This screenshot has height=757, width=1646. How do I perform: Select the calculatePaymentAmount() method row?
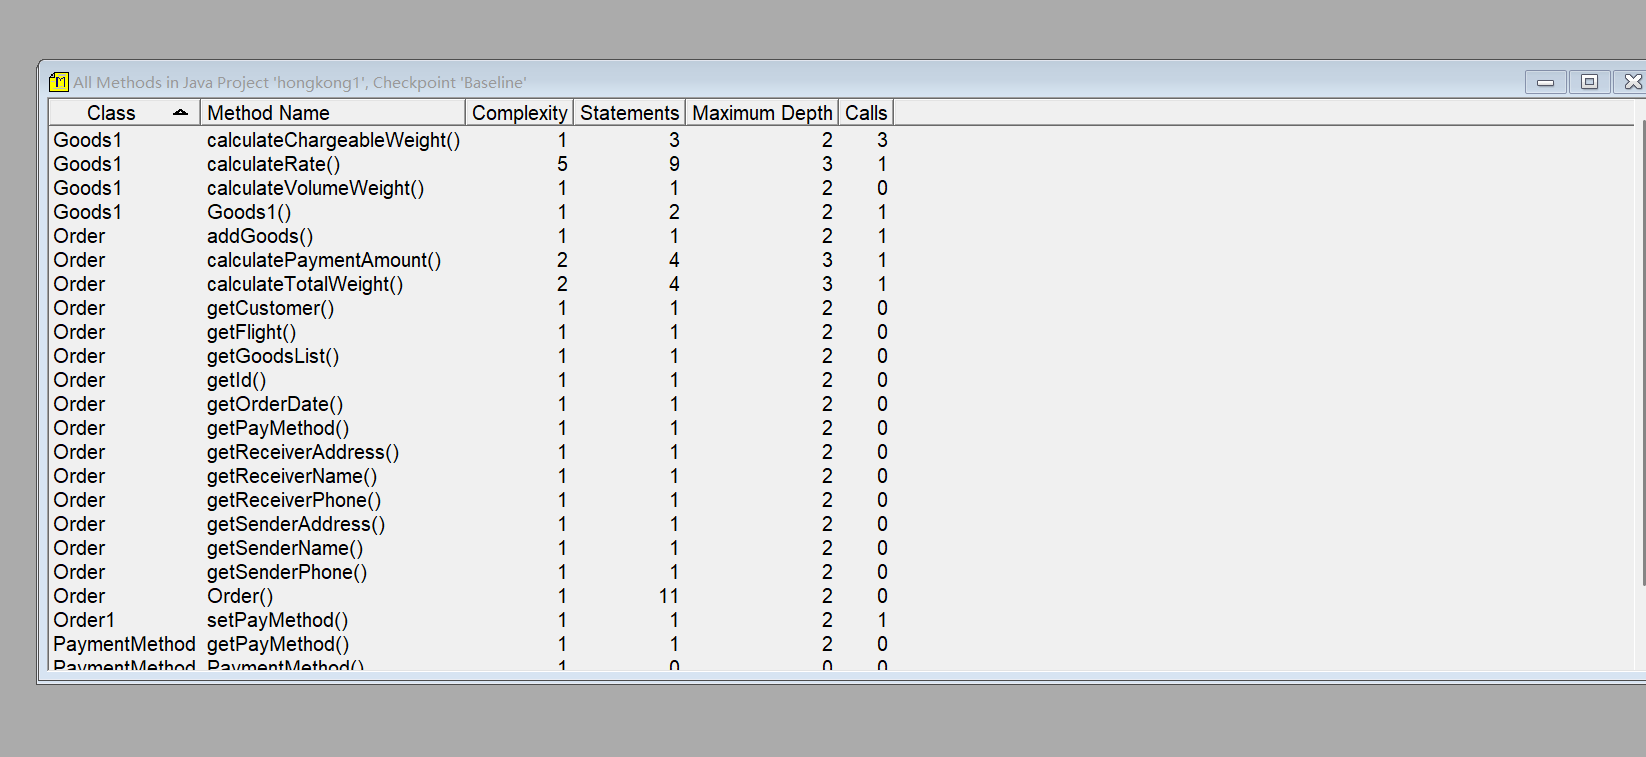[470, 260]
